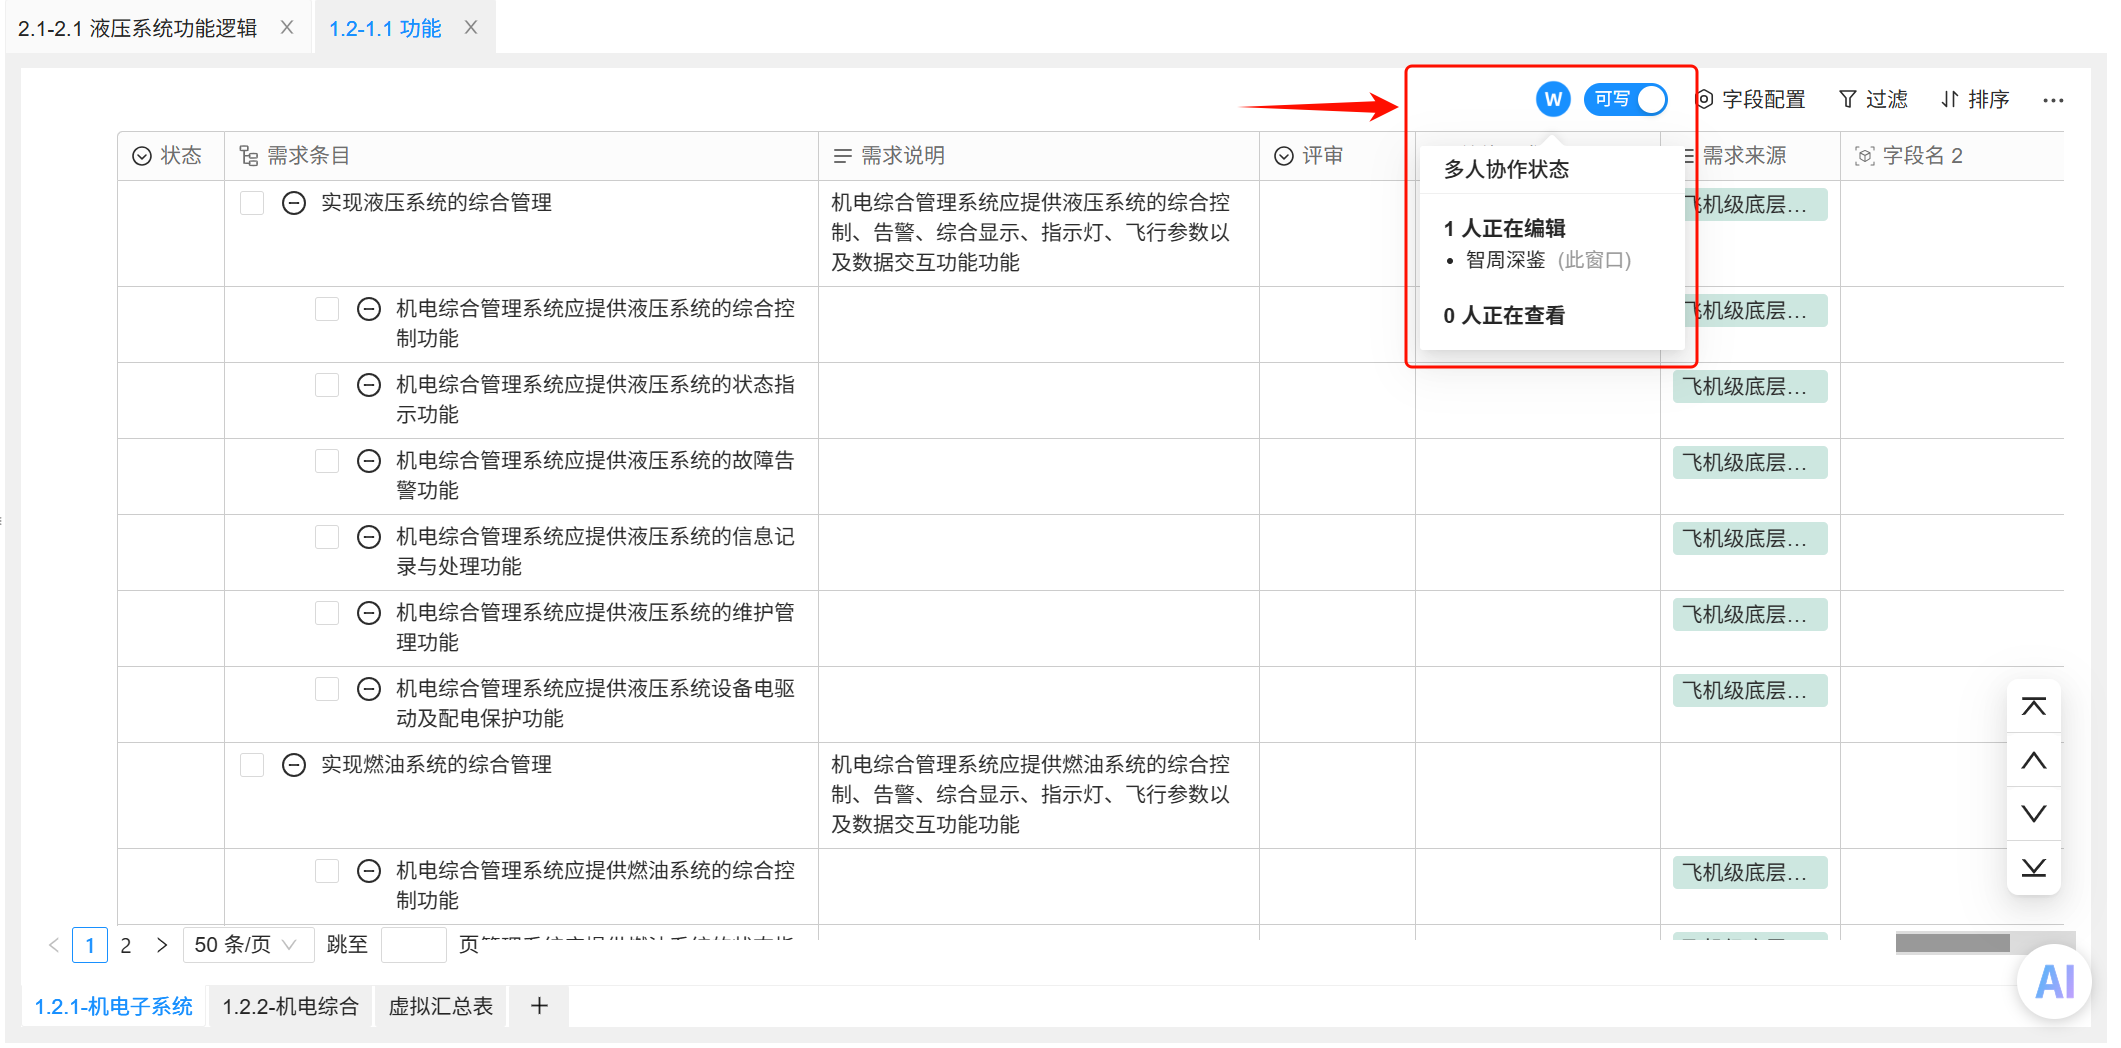Click the previous page arrow
This screenshot has height=1048, width=2121.
54,945
